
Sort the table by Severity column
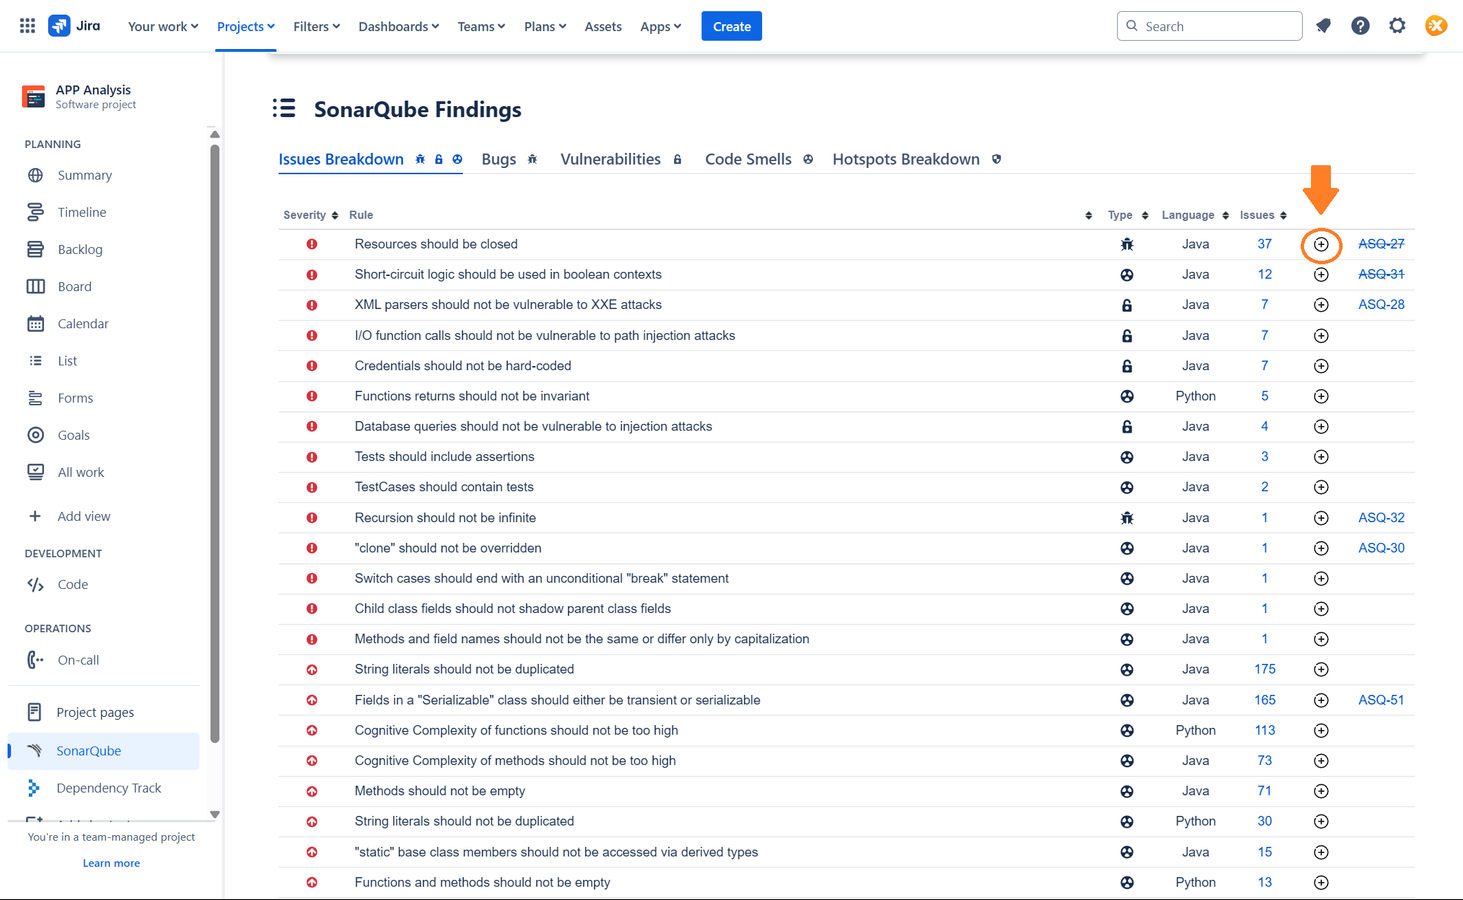[x=311, y=215]
